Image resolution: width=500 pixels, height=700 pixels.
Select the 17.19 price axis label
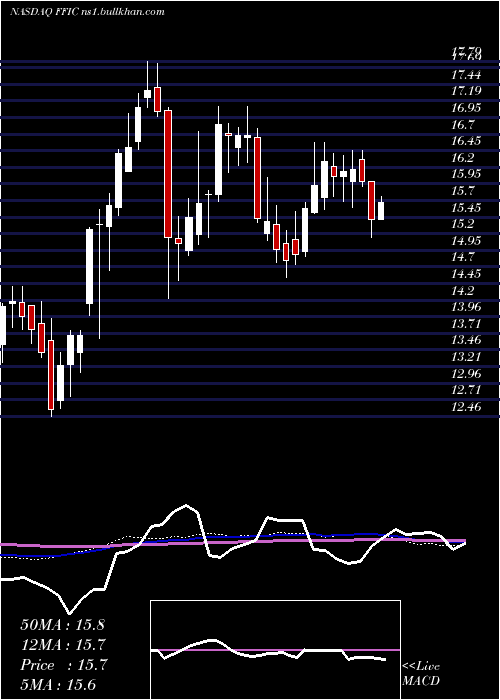466,91
